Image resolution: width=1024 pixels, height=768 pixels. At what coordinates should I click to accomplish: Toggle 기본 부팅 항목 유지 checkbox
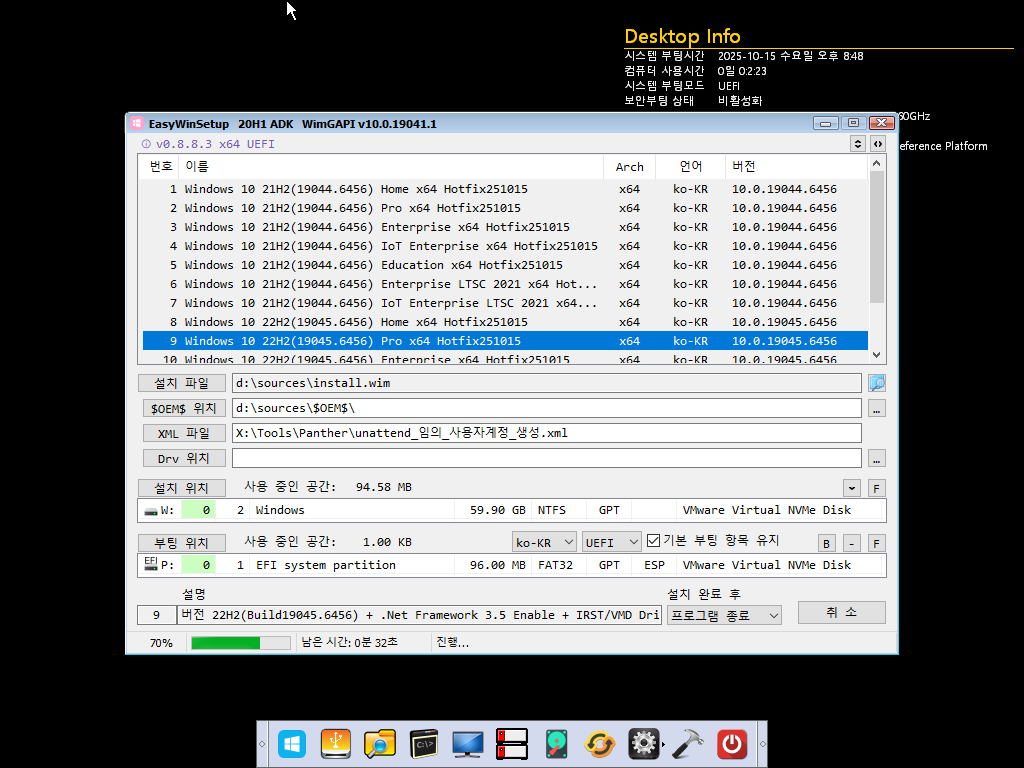[x=653, y=541]
